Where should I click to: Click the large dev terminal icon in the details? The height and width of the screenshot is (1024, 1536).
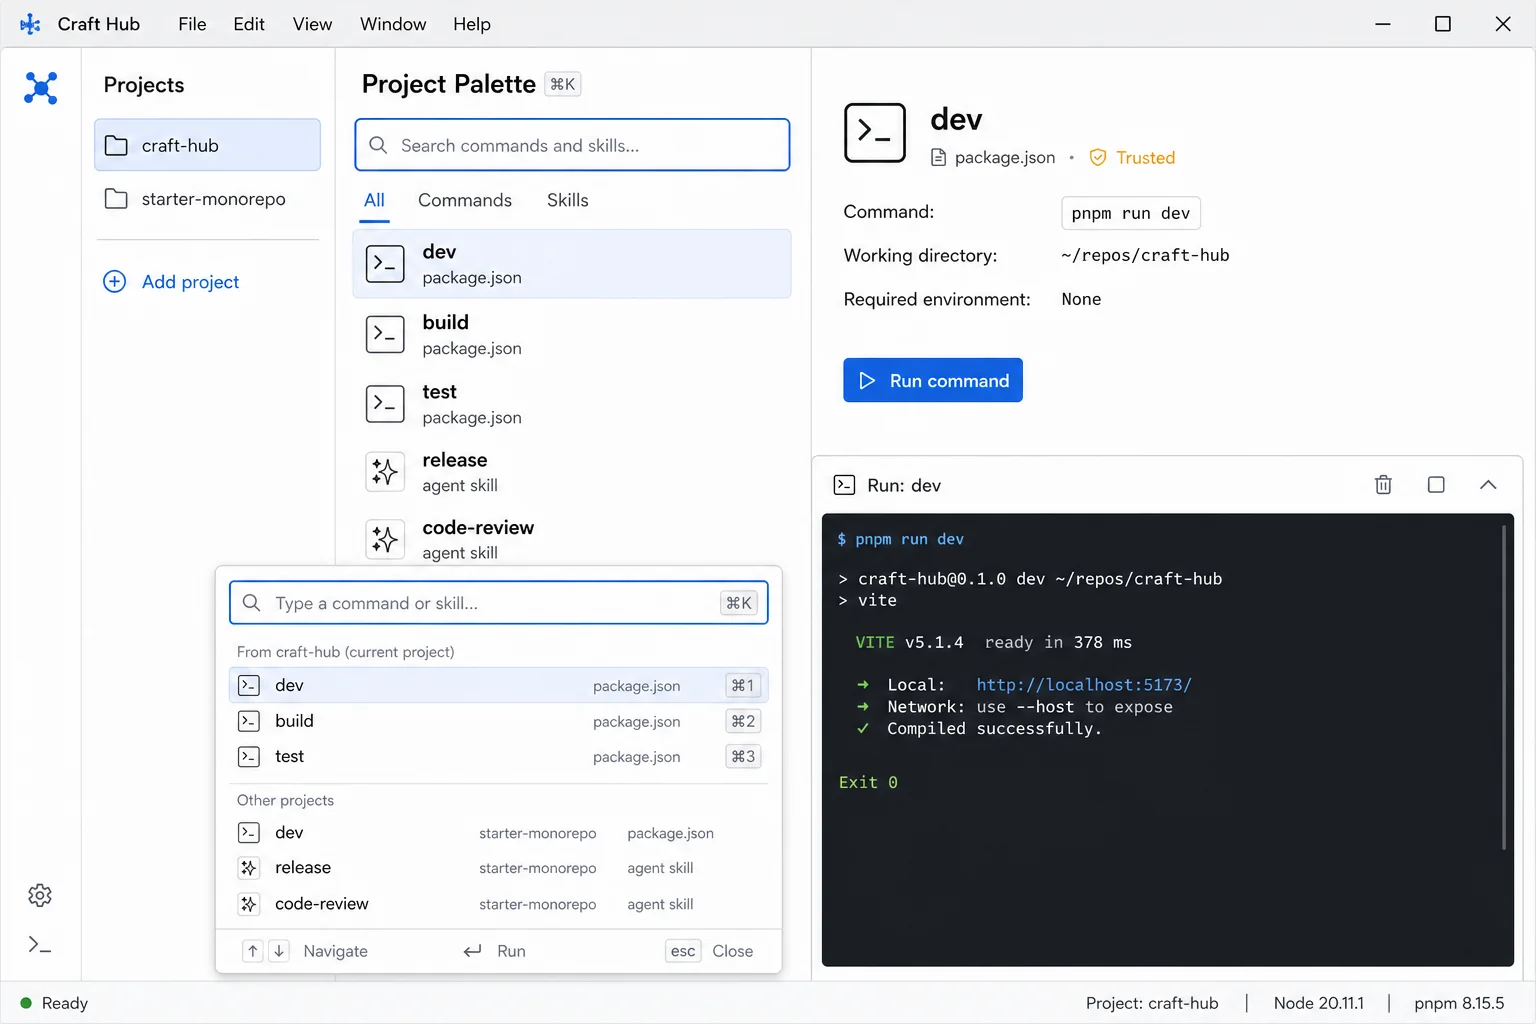875,132
